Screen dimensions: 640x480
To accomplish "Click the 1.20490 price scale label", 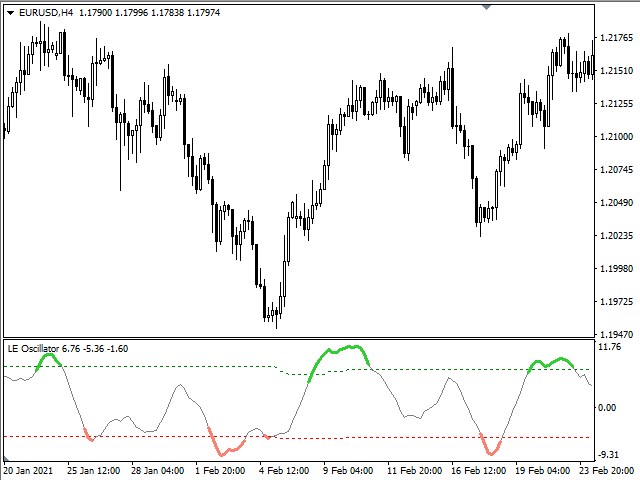I will (x=616, y=202).
